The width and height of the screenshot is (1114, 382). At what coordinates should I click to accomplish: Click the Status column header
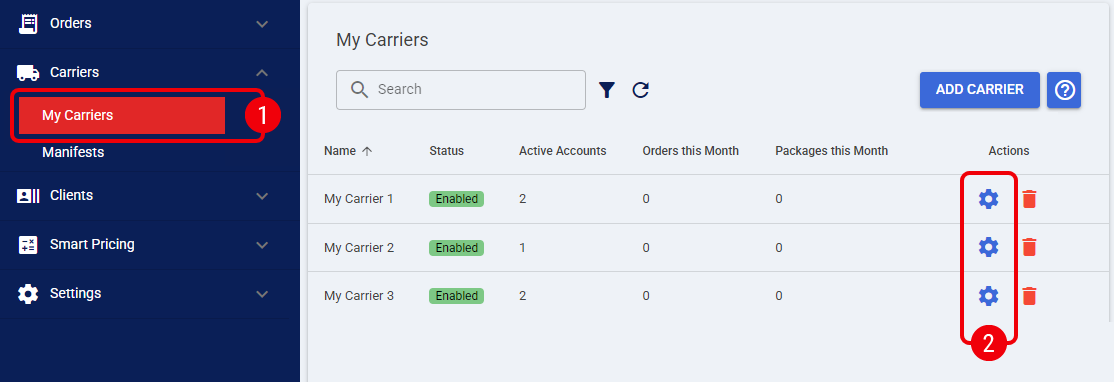pyautogui.click(x=446, y=151)
